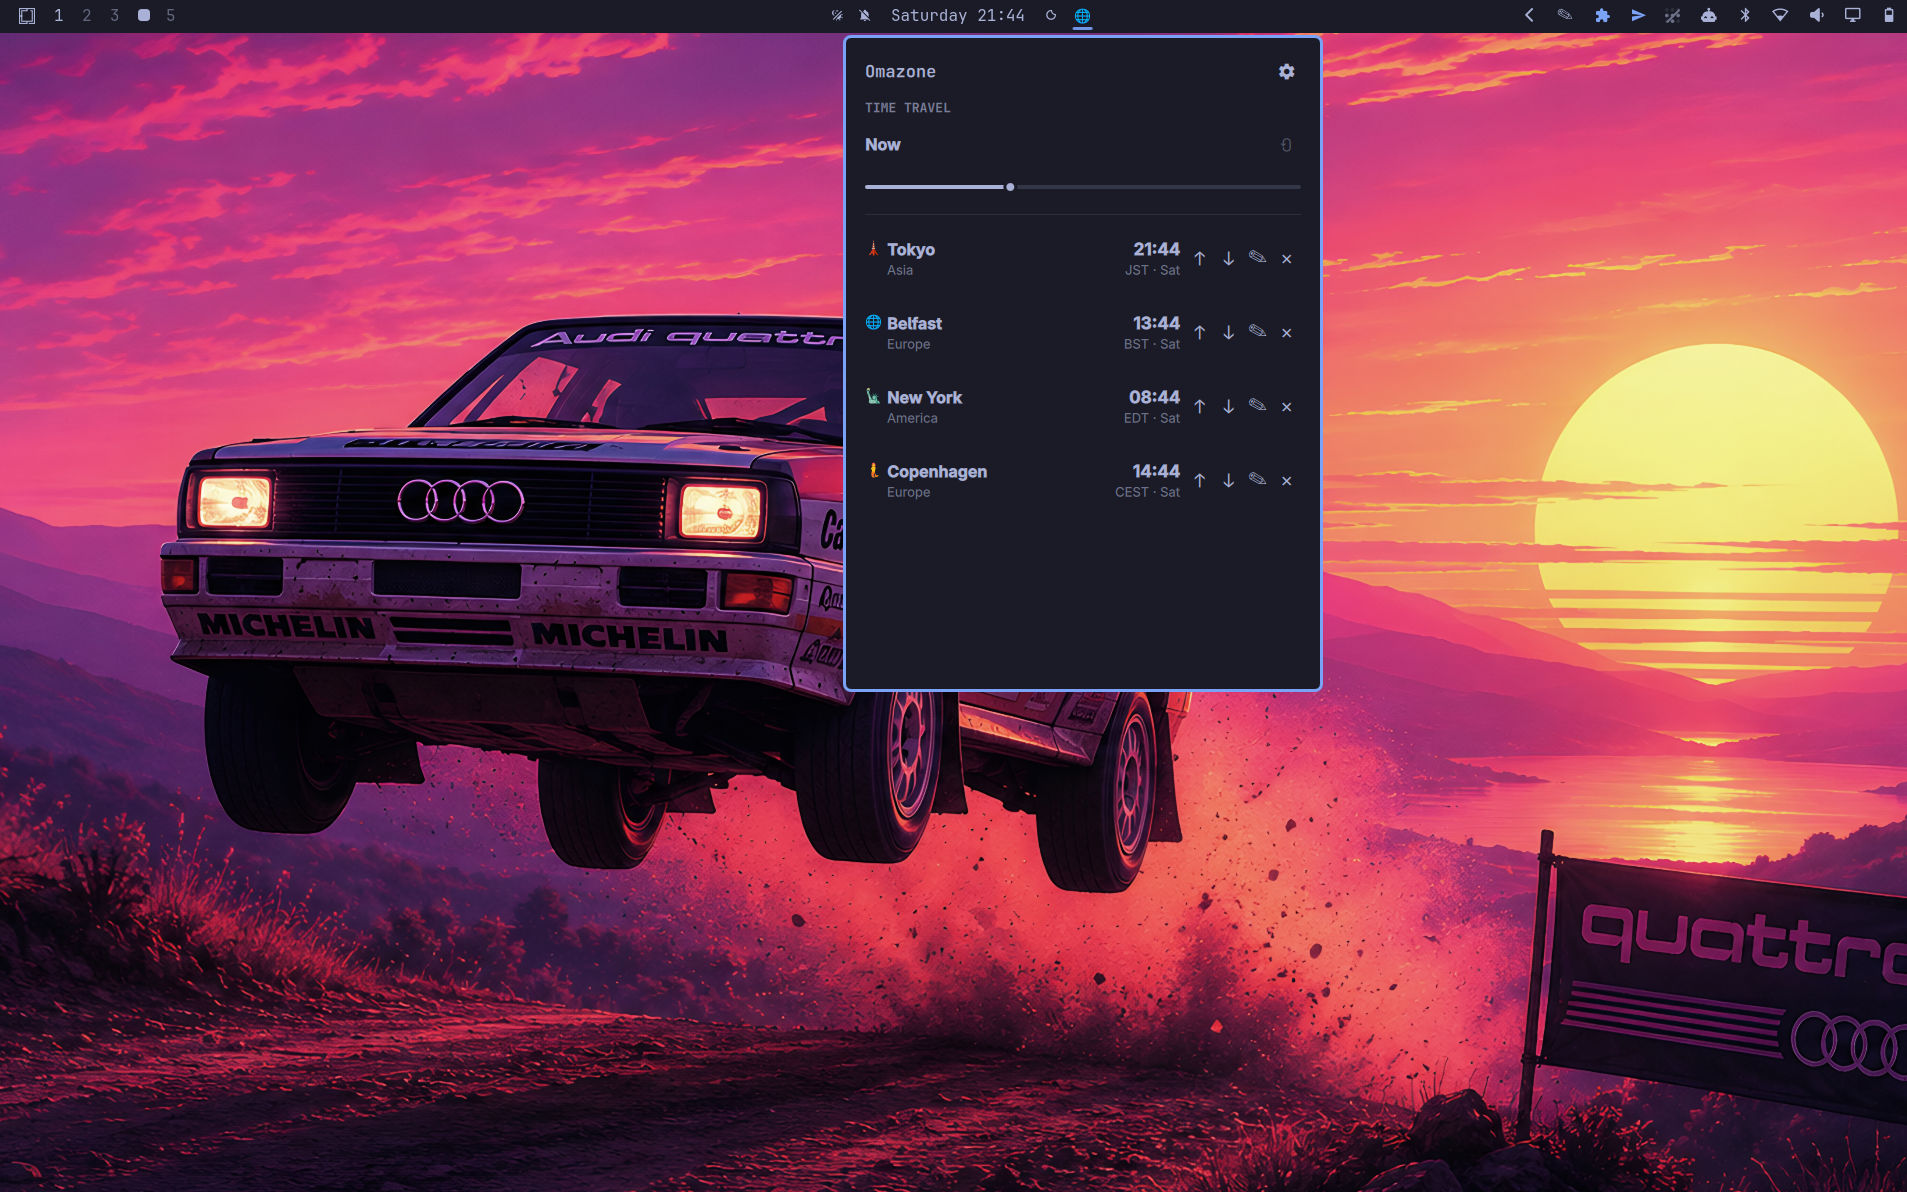Click the Now time travel label
Screen dimensions: 1907x1192
(883, 145)
